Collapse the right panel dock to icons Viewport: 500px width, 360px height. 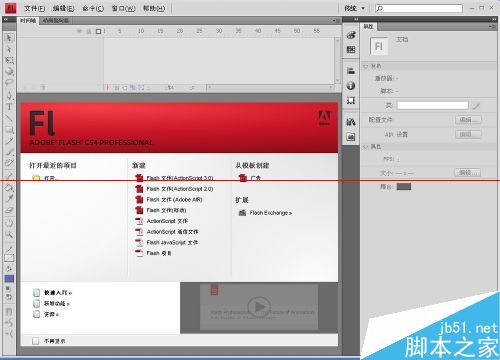(494, 19)
